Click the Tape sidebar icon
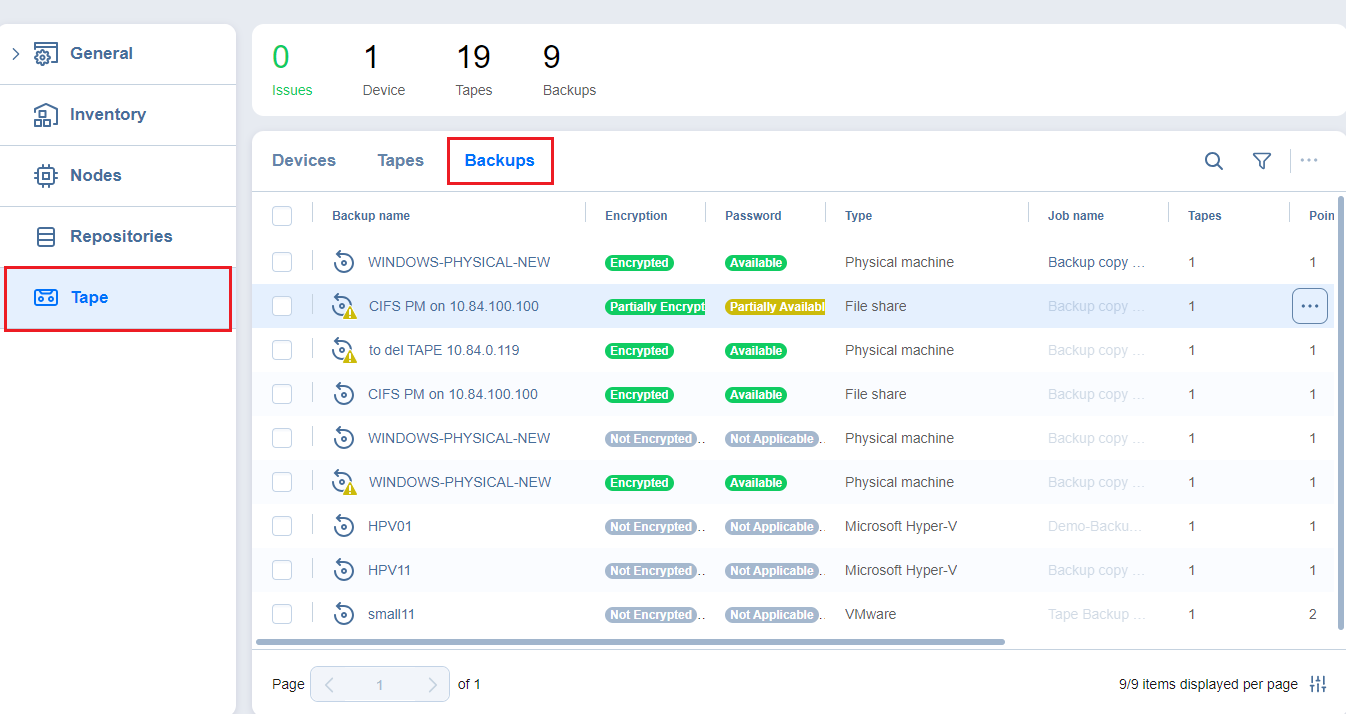 [46, 297]
